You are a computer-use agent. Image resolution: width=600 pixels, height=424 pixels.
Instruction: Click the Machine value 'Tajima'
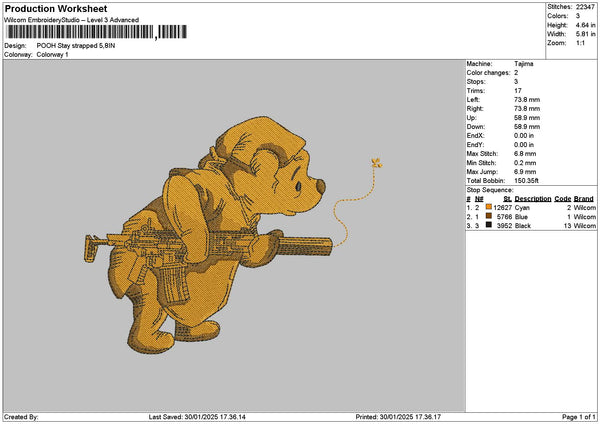[x=523, y=64]
